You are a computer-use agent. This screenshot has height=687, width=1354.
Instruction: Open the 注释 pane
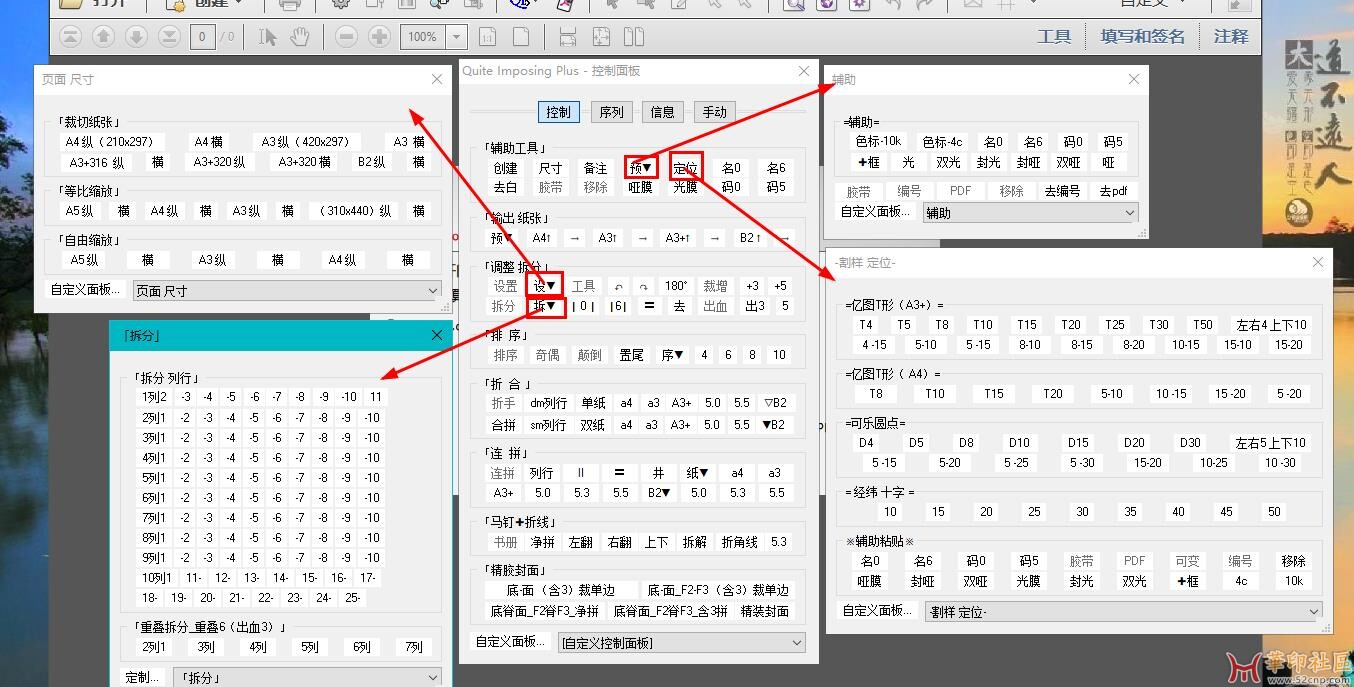(1231, 36)
